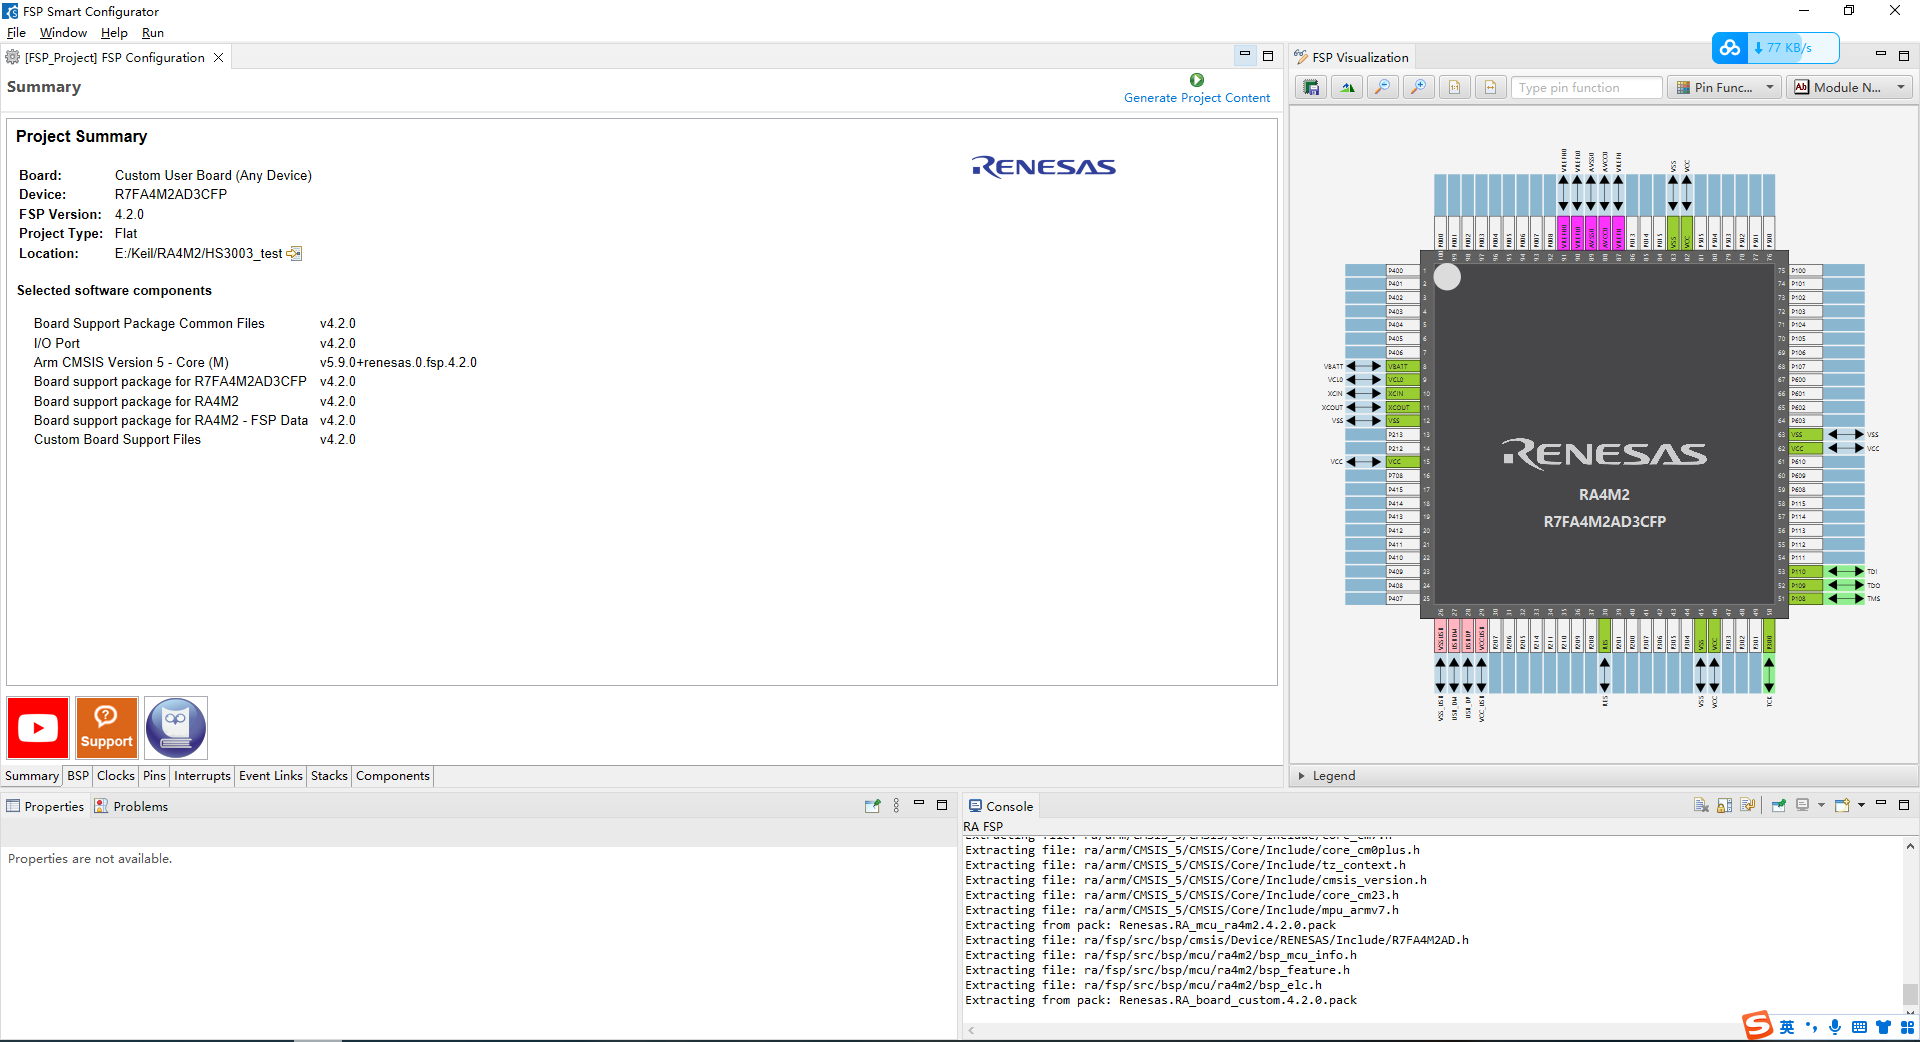The width and height of the screenshot is (1920, 1042).
Task: Open the Pin Function color mode dropdown
Action: click(x=1725, y=88)
